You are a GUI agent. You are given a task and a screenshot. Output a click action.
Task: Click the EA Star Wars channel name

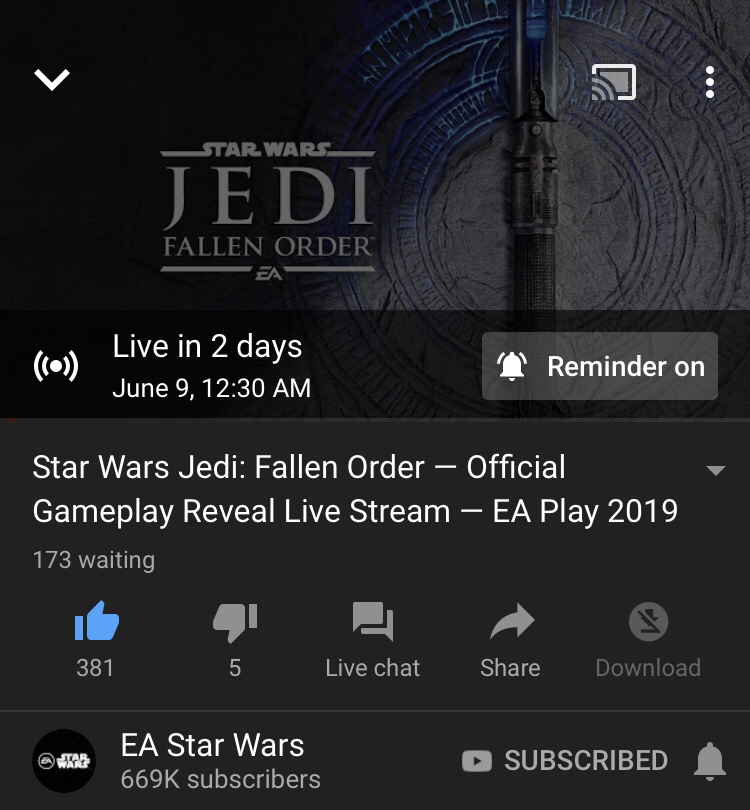tap(212, 745)
